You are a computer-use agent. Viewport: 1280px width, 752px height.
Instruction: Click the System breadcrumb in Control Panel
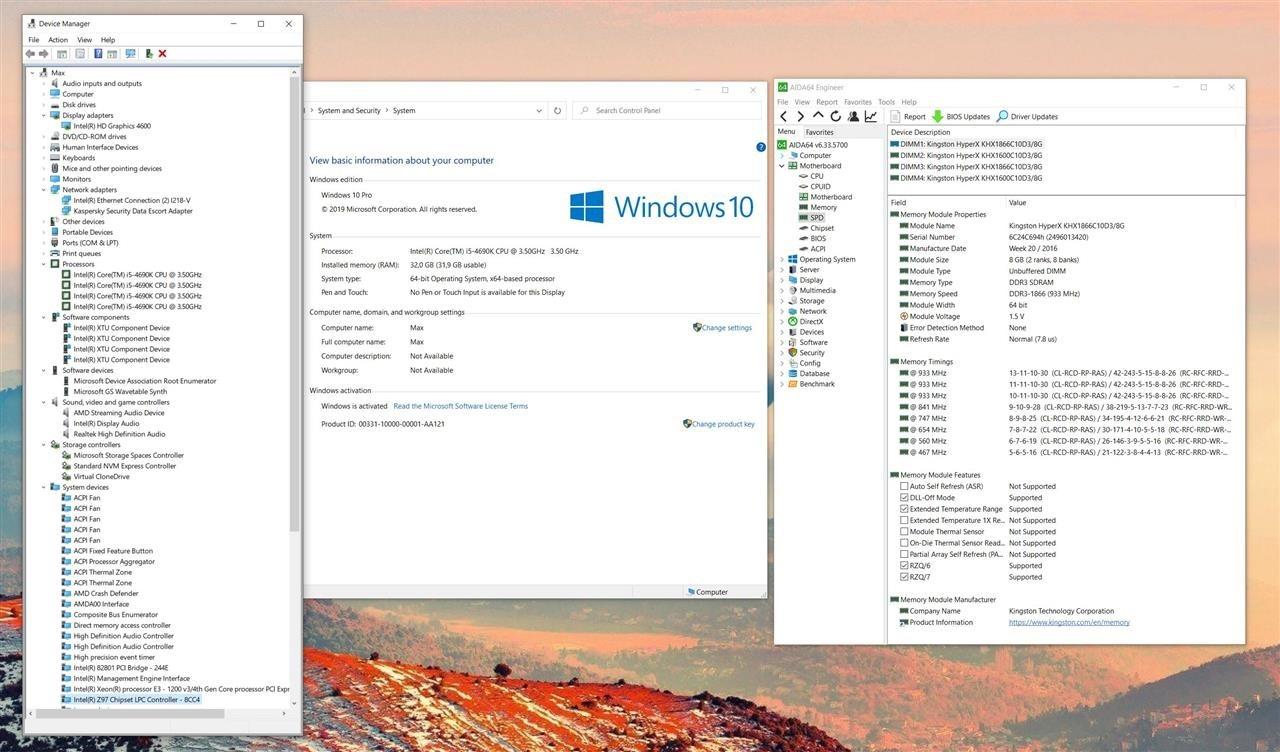404,110
